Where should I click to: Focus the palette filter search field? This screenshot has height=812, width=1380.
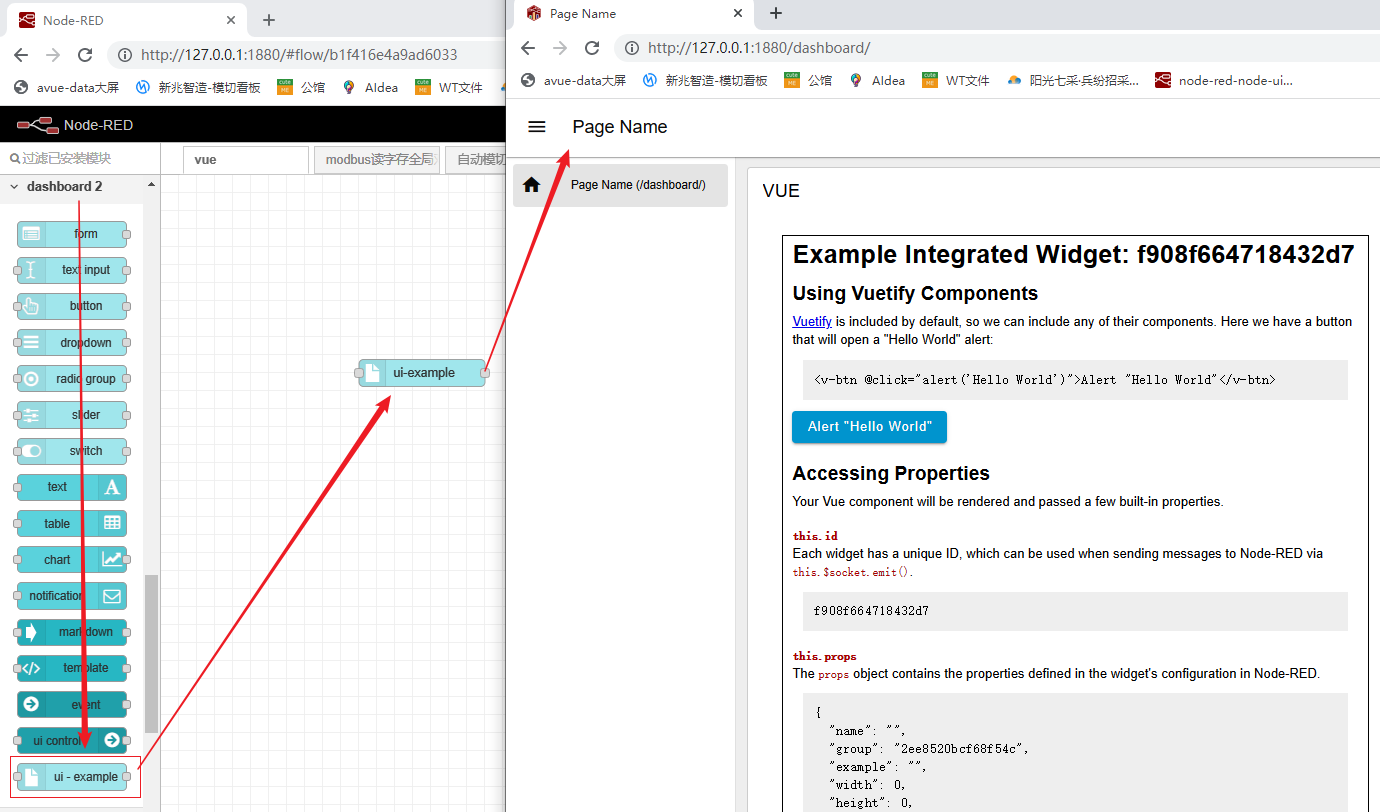(80, 158)
